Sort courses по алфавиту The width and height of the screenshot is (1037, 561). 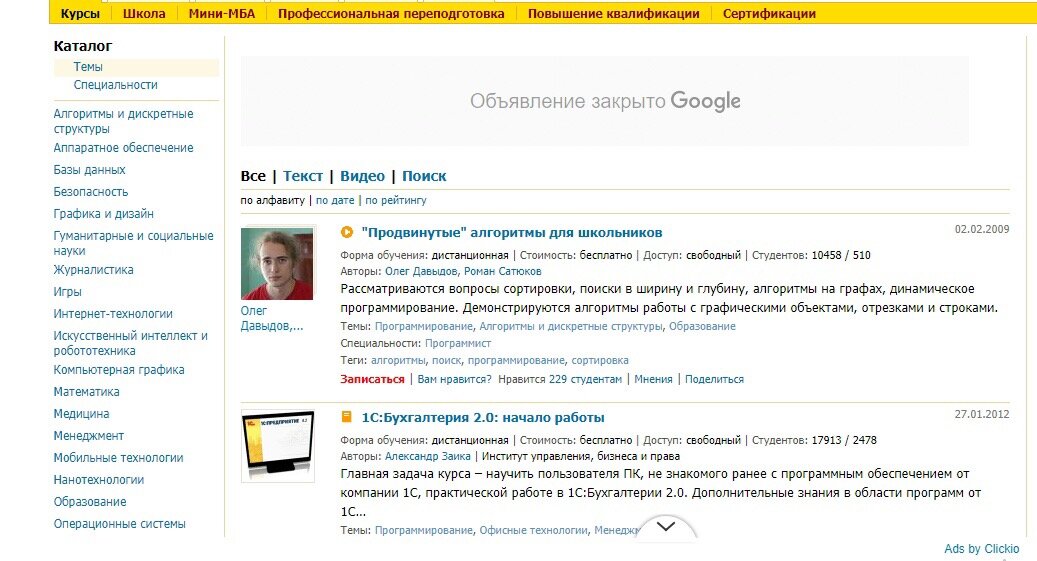(272, 200)
